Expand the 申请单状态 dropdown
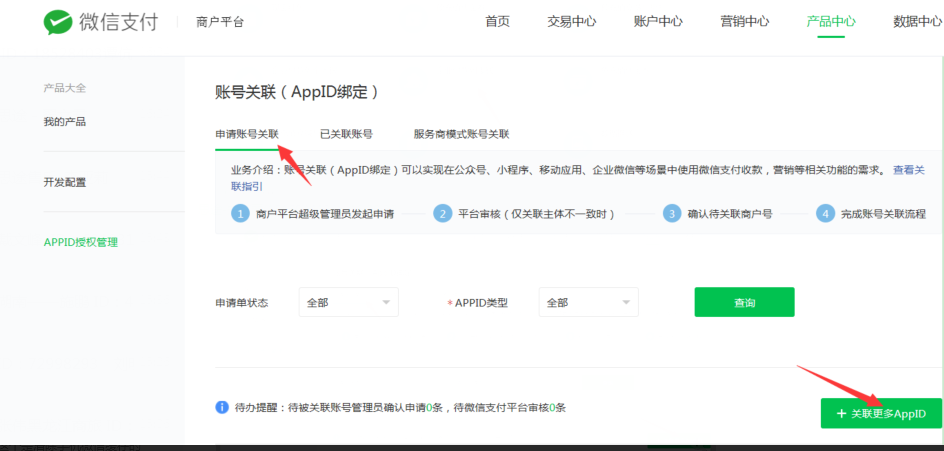 click(x=348, y=302)
